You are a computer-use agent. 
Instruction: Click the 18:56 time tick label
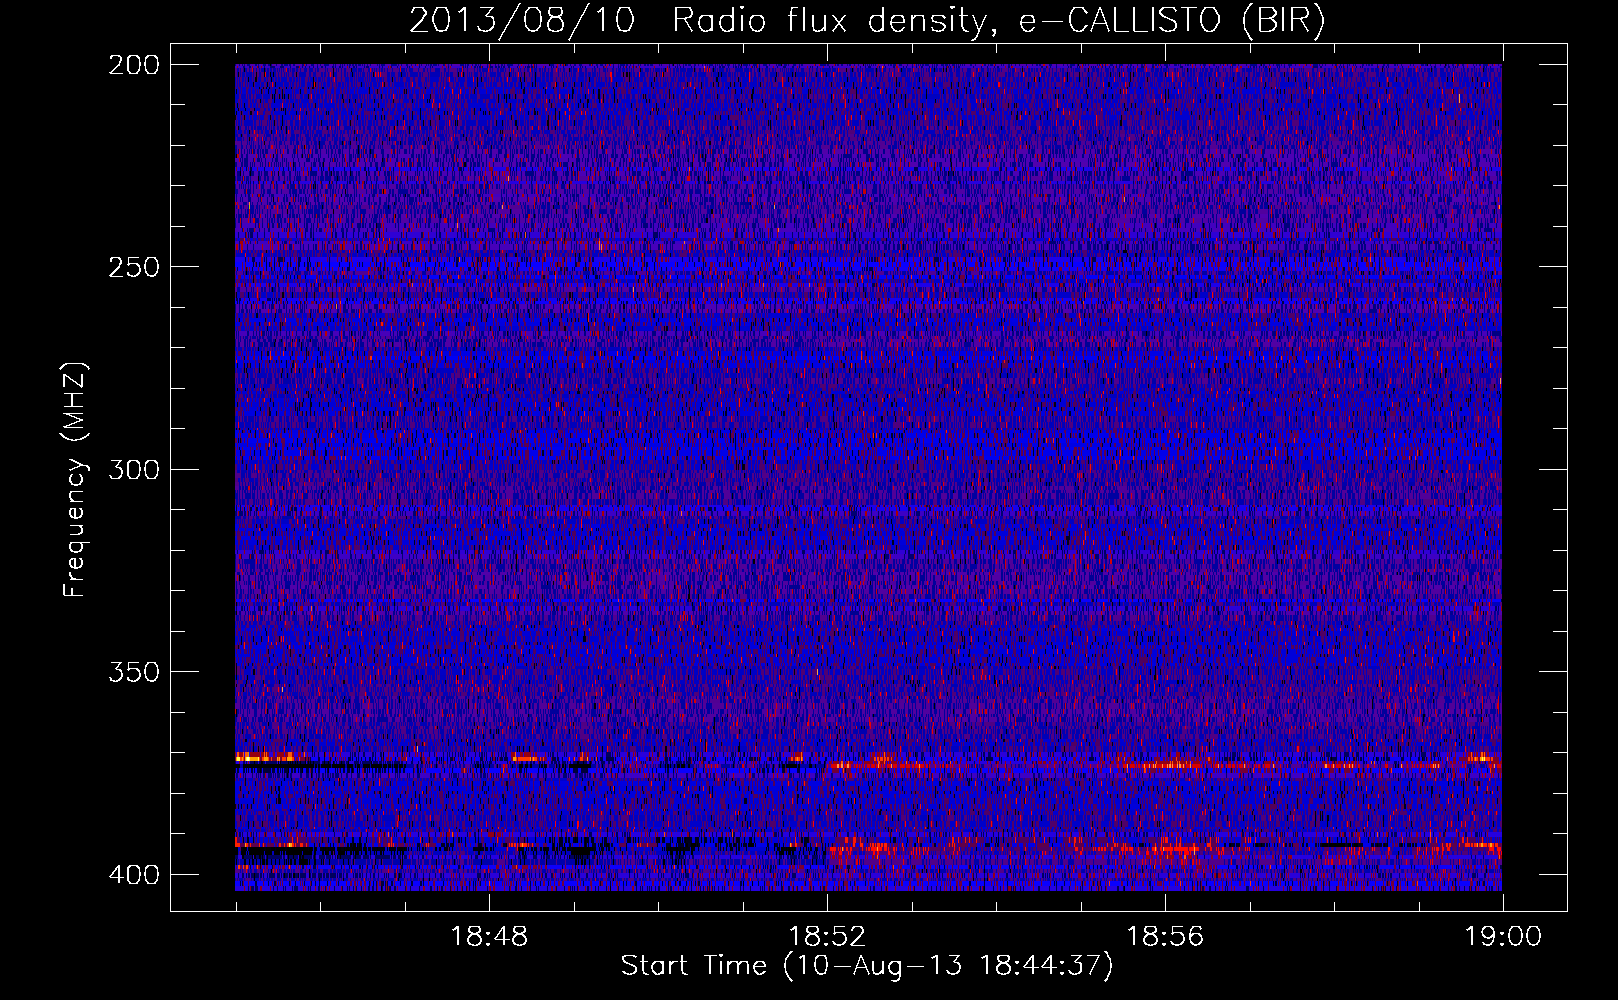pyautogui.click(x=1165, y=937)
